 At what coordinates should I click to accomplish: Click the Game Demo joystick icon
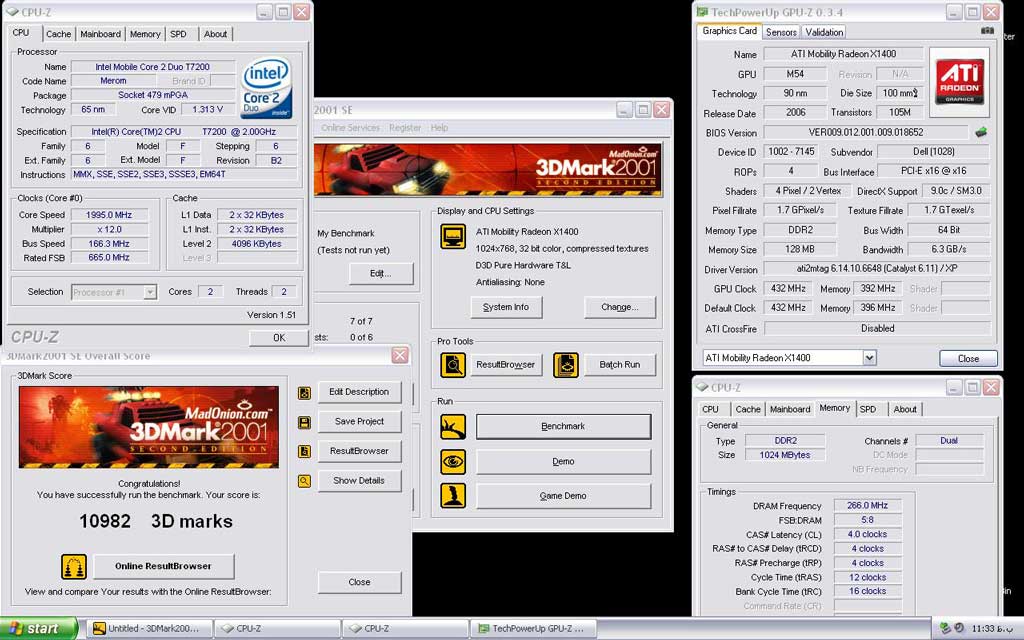click(x=453, y=496)
